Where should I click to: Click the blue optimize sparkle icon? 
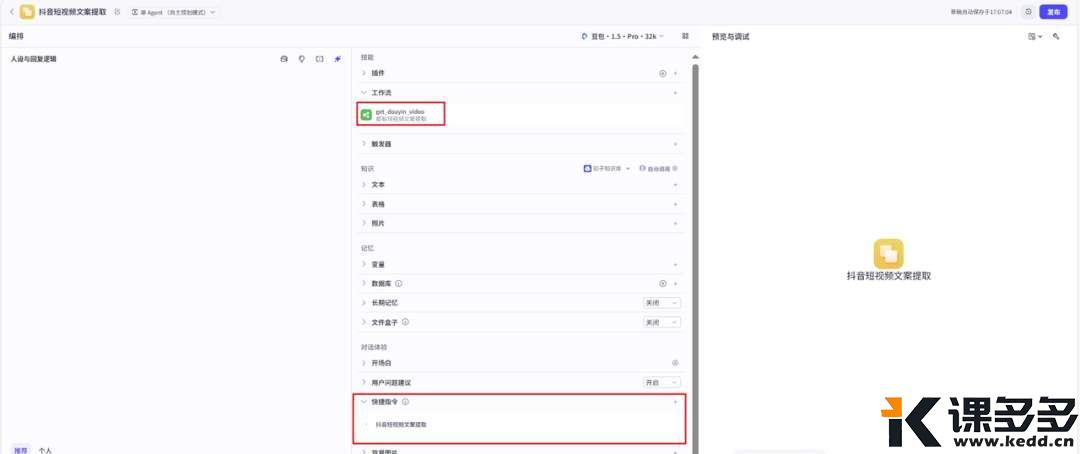point(338,59)
